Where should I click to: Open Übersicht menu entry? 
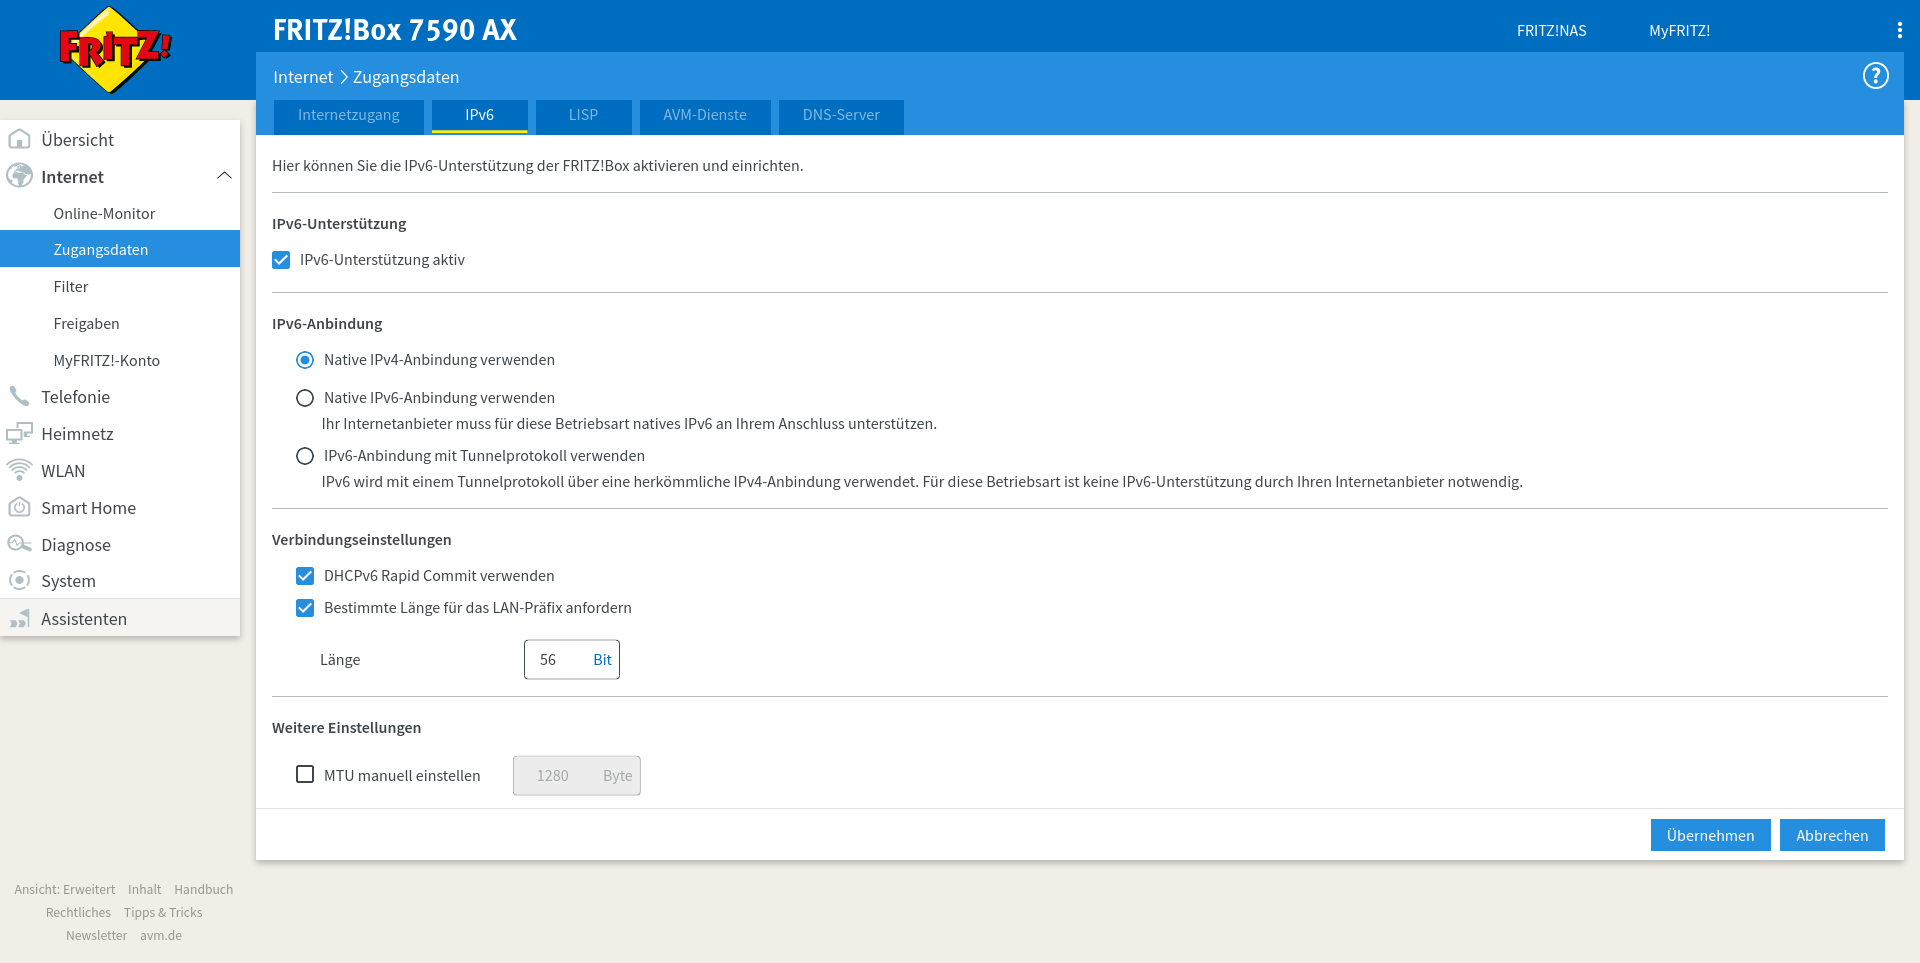[120, 139]
